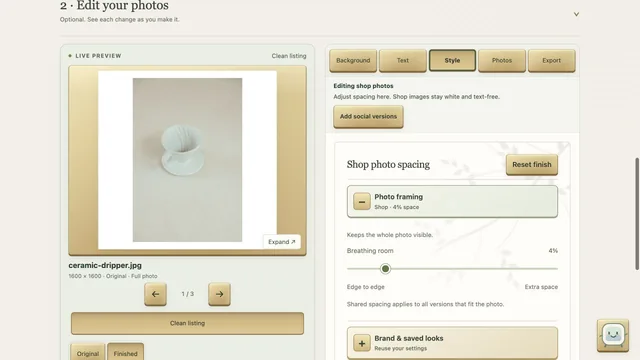Image resolution: width=640 pixels, height=360 pixels.
Task: Click the 4% breathing room value
Action: click(553, 251)
